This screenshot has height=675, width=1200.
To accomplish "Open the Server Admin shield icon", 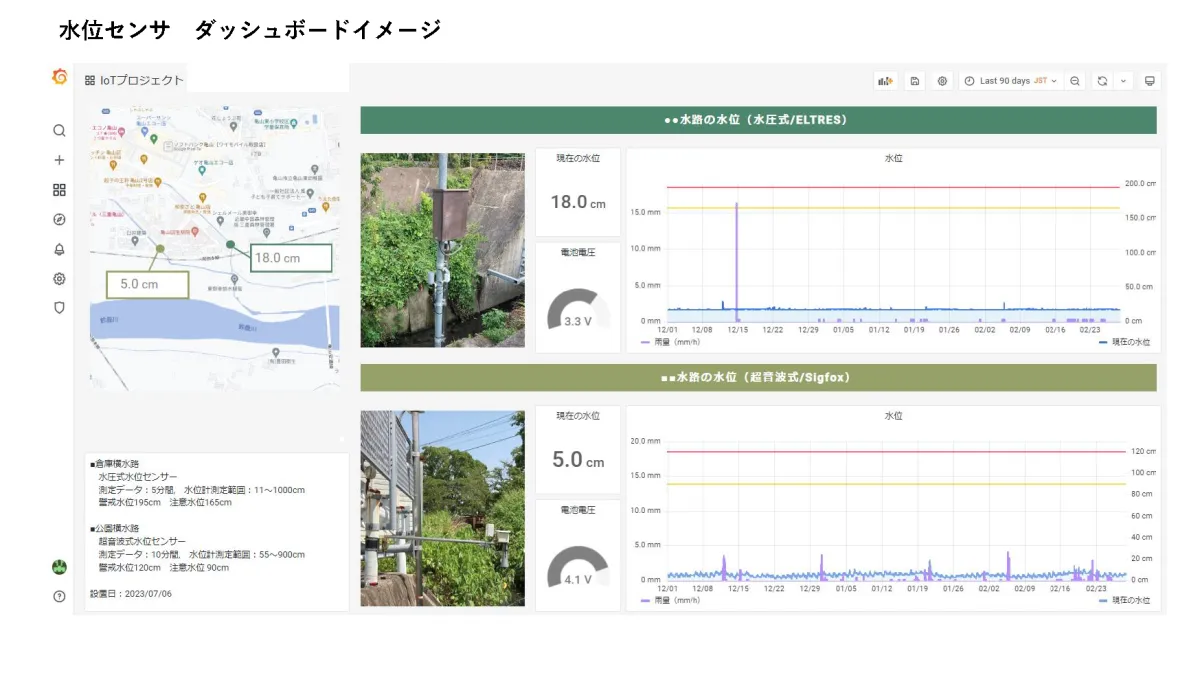I will [x=59, y=308].
